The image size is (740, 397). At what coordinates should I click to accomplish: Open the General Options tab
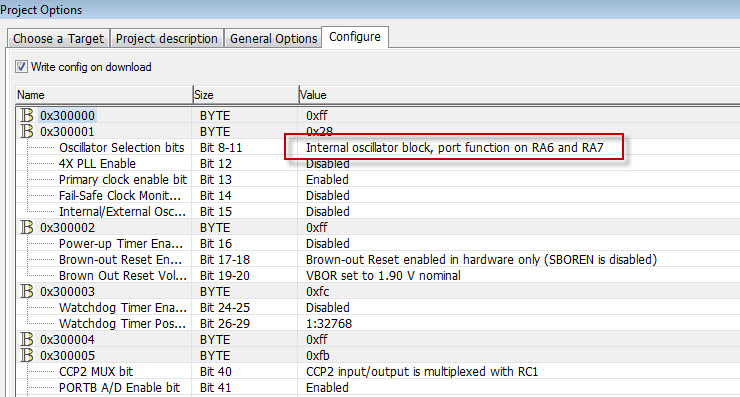pyautogui.click(x=273, y=38)
